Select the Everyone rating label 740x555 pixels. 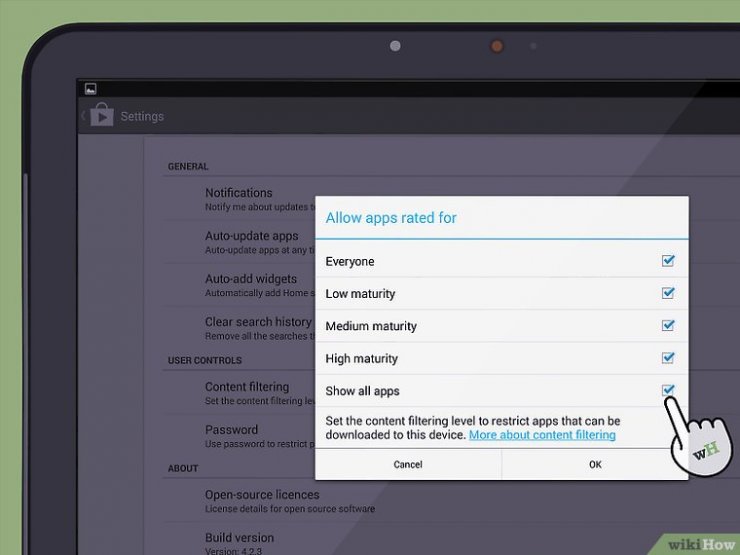coord(350,261)
